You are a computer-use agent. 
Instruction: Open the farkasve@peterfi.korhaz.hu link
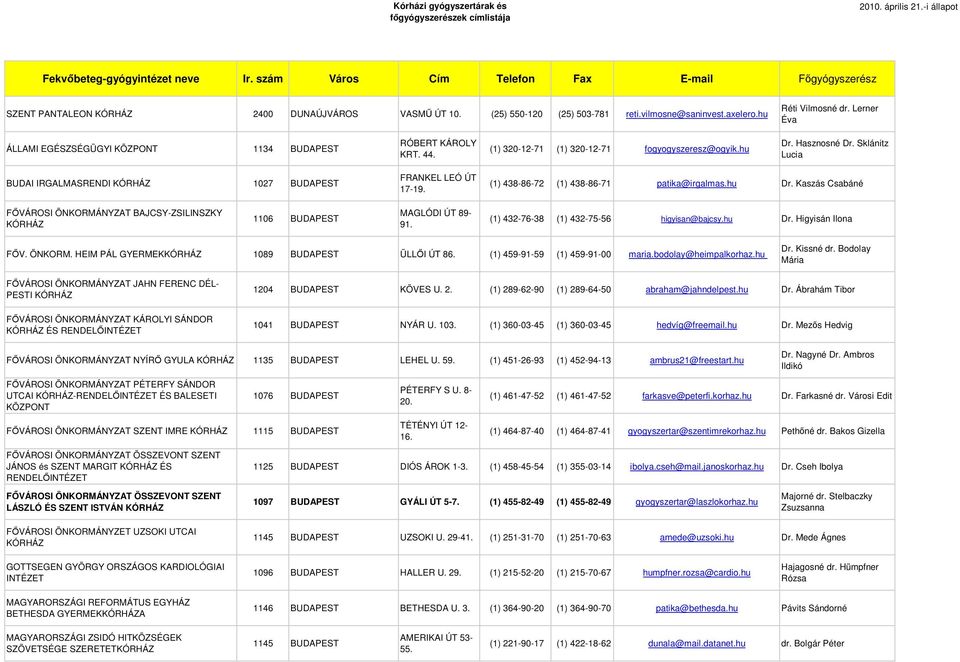coord(696,396)
